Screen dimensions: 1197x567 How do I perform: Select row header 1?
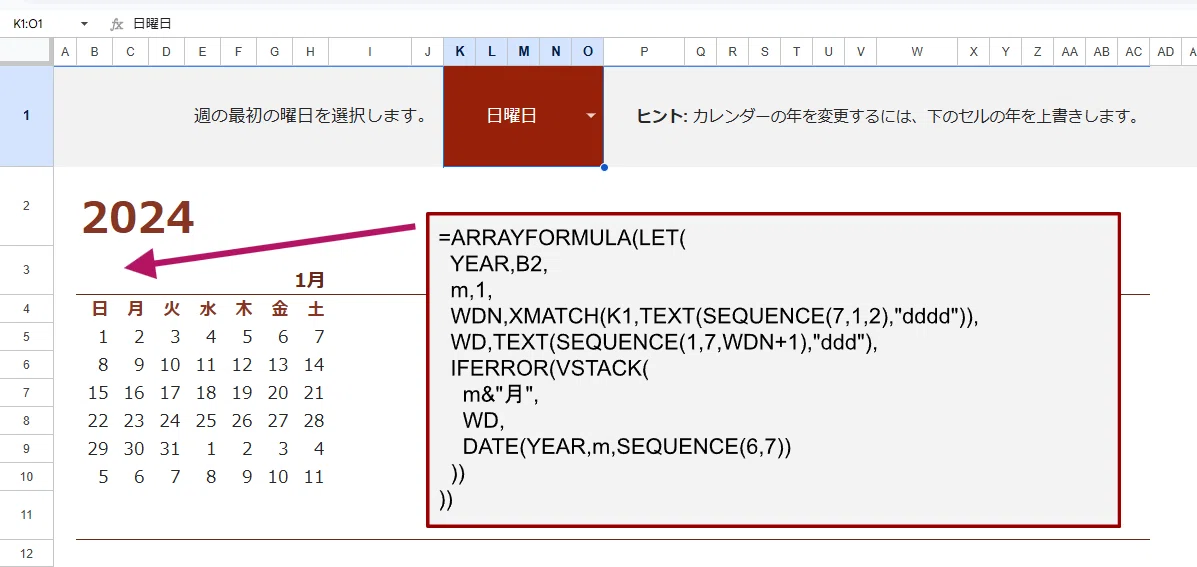coord(27,116)
